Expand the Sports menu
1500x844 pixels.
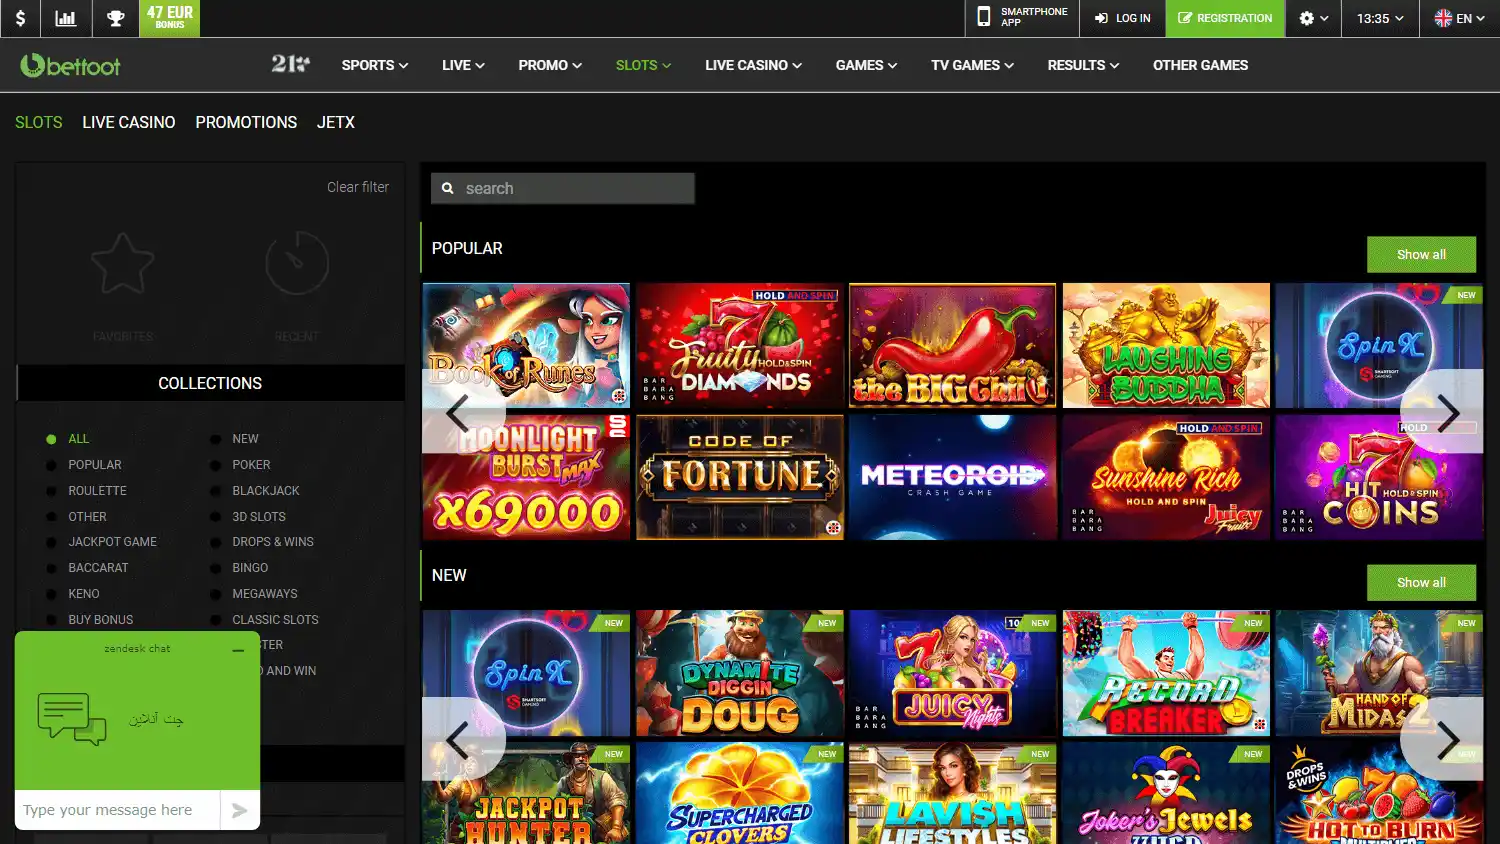(374, 65)
